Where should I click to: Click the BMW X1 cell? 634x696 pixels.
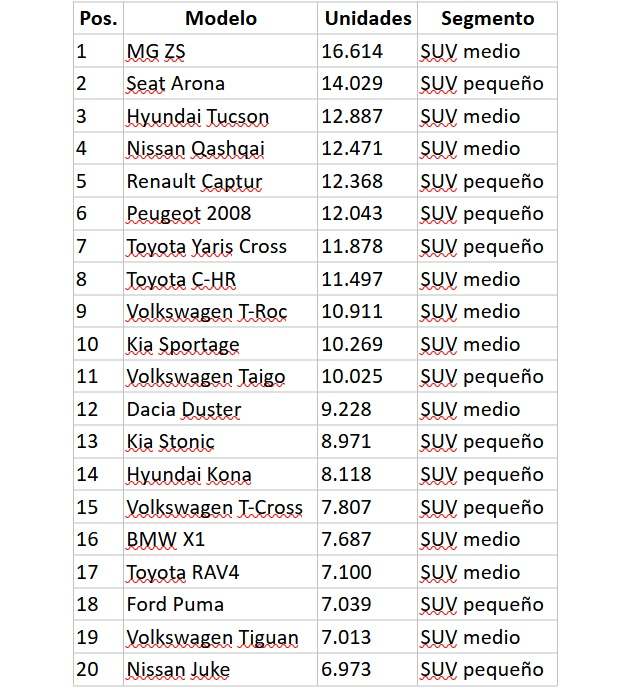[x=221, y=539]
